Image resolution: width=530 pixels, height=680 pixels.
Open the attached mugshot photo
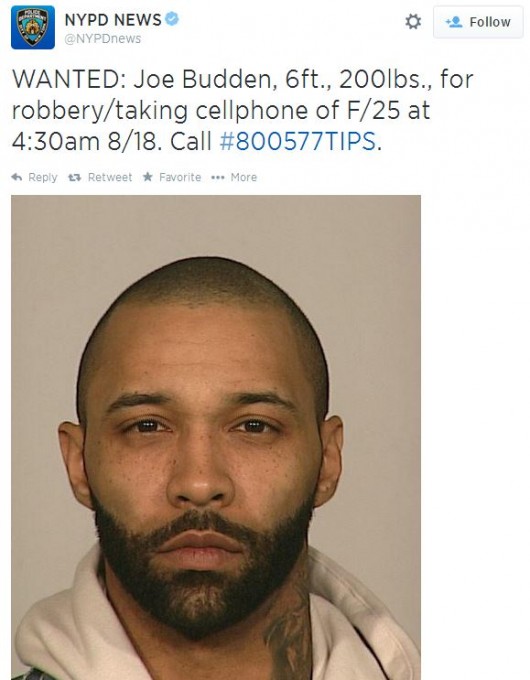pyautogui.click(x=216, y=438)
